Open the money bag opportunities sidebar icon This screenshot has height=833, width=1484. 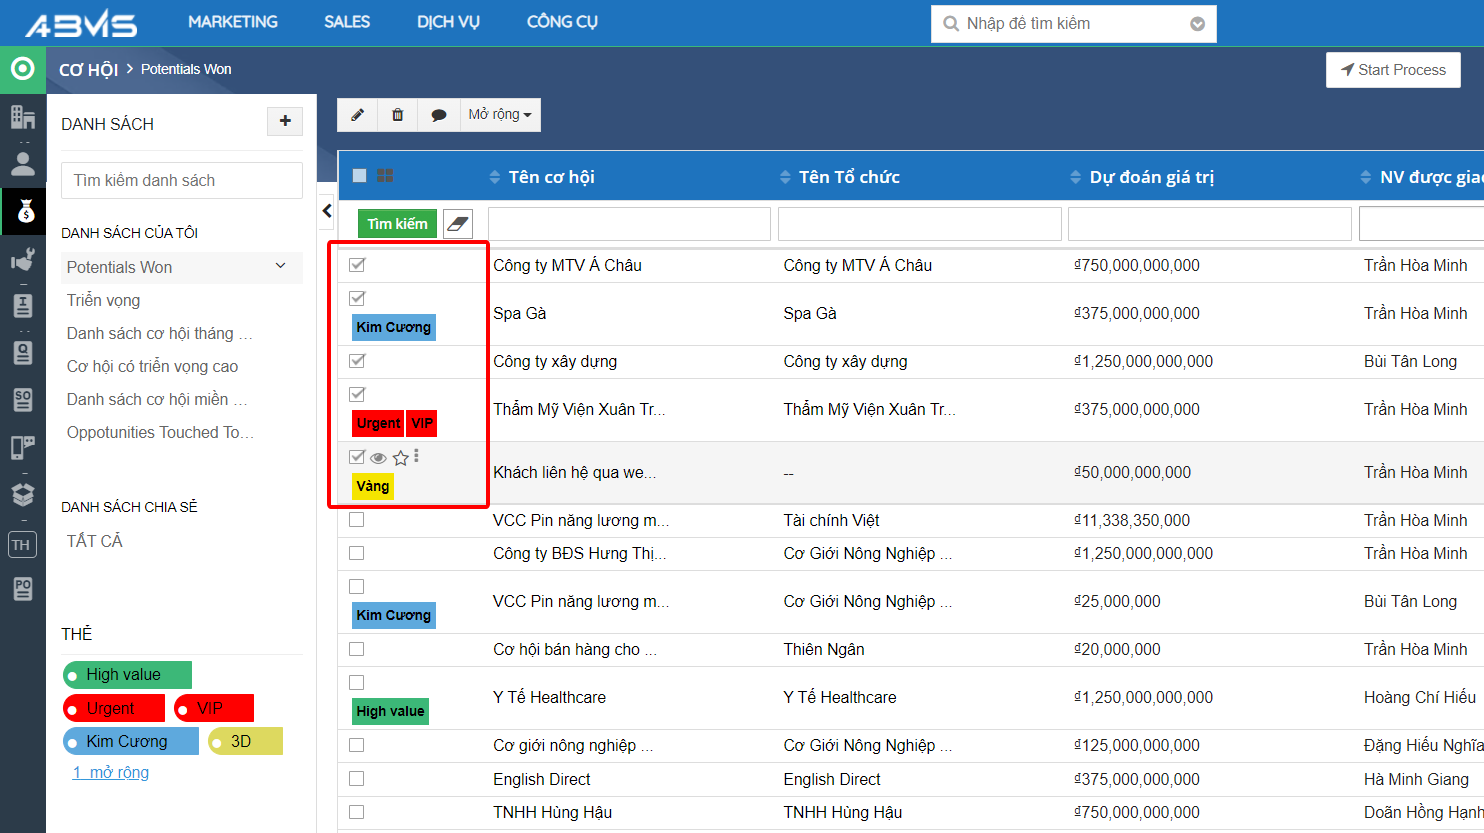[24, 211]
